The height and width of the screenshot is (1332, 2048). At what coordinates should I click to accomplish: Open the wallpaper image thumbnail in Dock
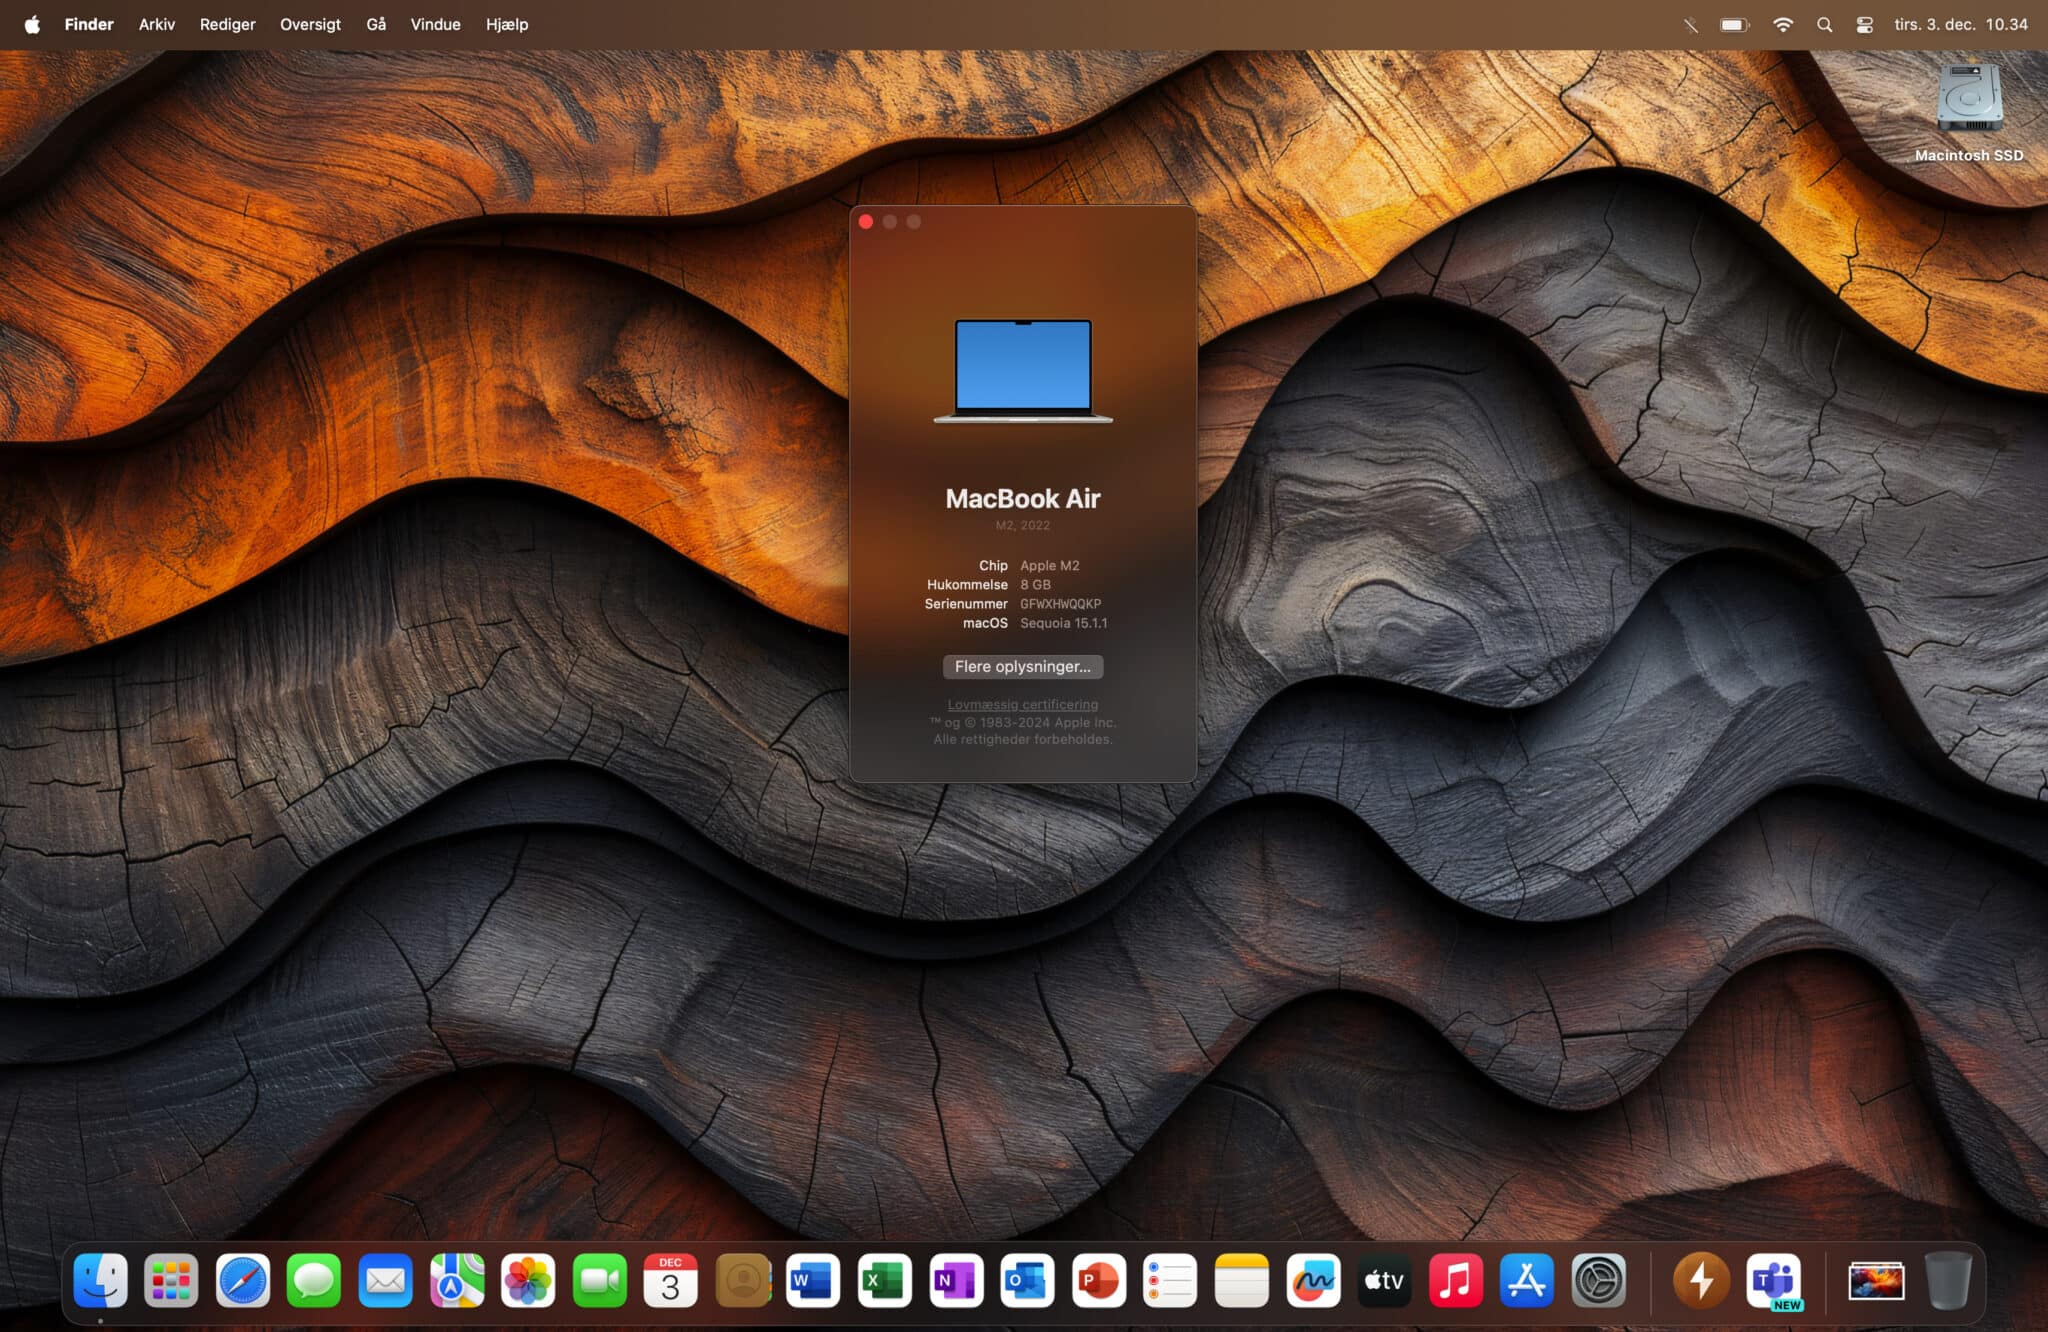(1876, 1281)
